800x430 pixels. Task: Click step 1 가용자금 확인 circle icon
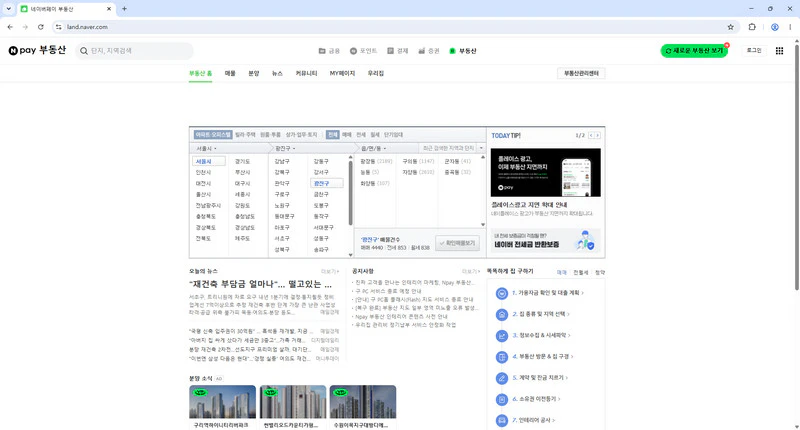tap(502, 293)
